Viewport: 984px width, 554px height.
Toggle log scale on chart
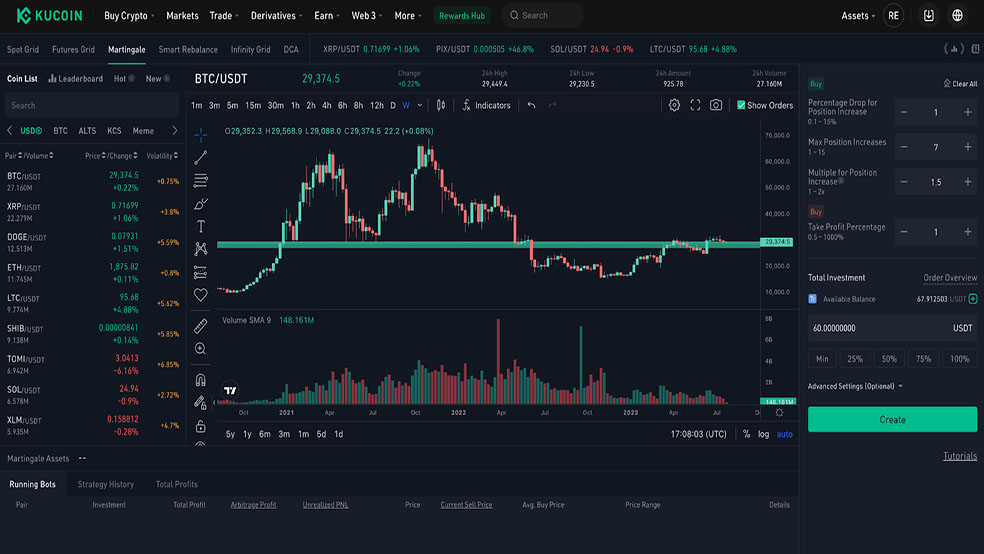[763, 434]
